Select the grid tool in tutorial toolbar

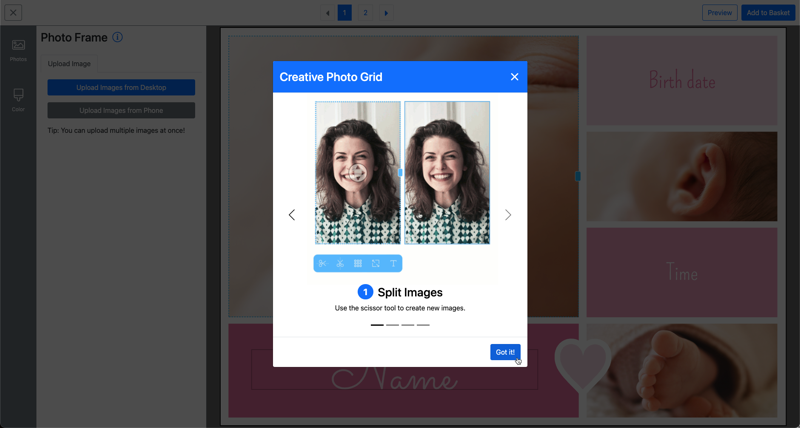(358, 263)
